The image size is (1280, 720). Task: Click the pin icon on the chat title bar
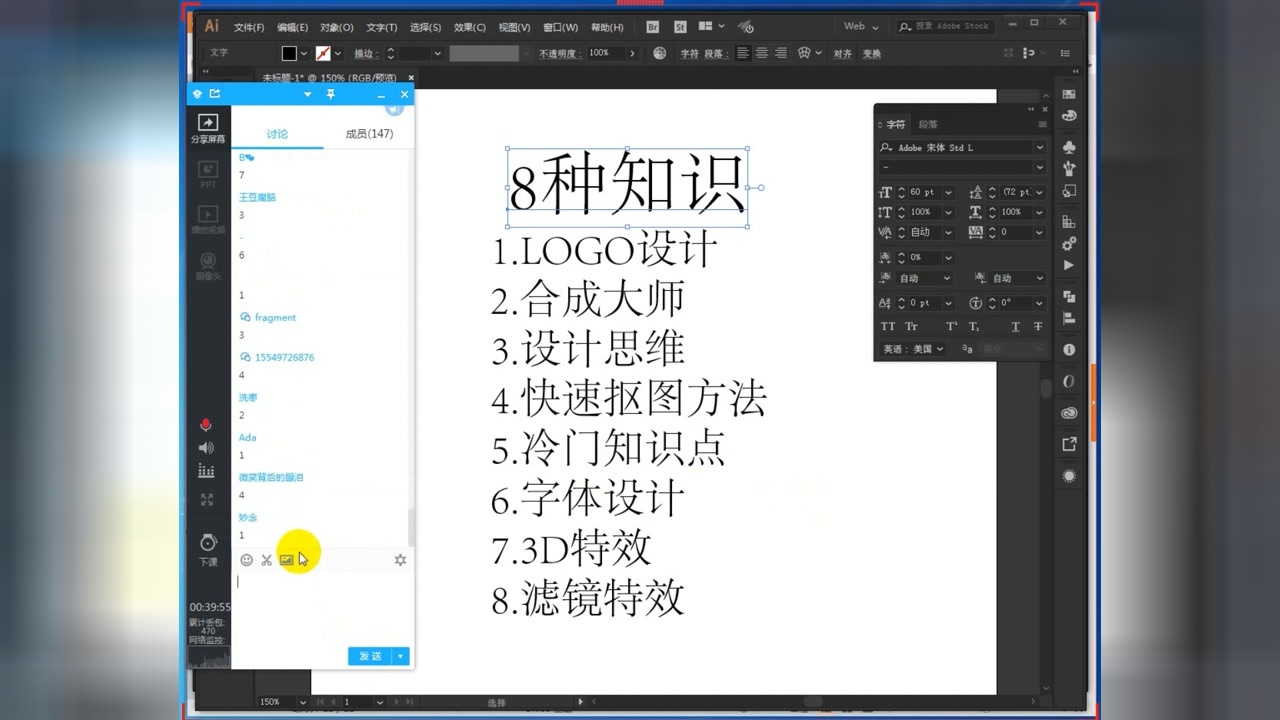point(331,94)
